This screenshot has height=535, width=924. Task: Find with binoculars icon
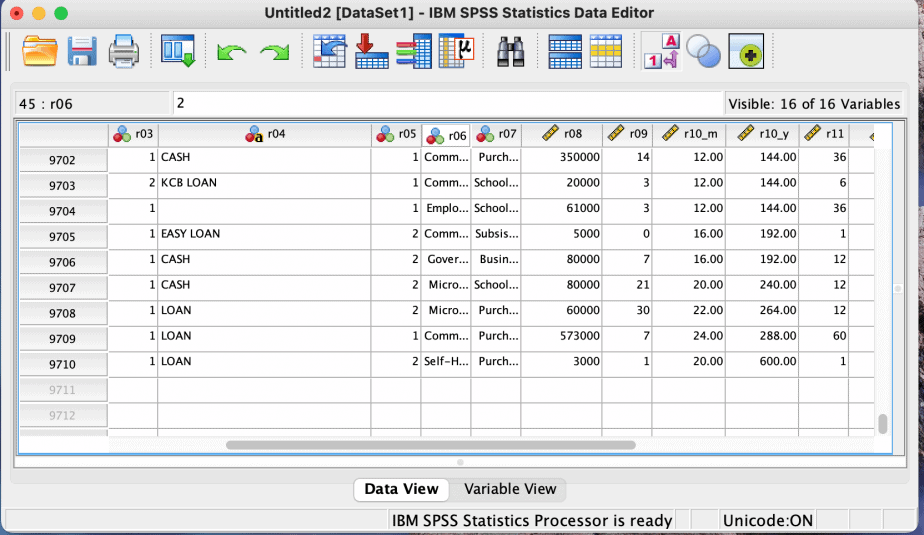click(510, 52)
